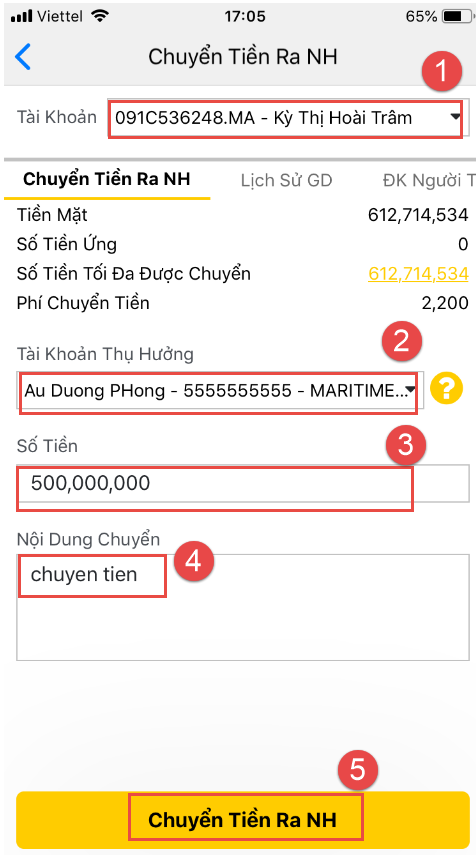
Task: Click the arrow on the account selector
Action: tap(456, 117)
